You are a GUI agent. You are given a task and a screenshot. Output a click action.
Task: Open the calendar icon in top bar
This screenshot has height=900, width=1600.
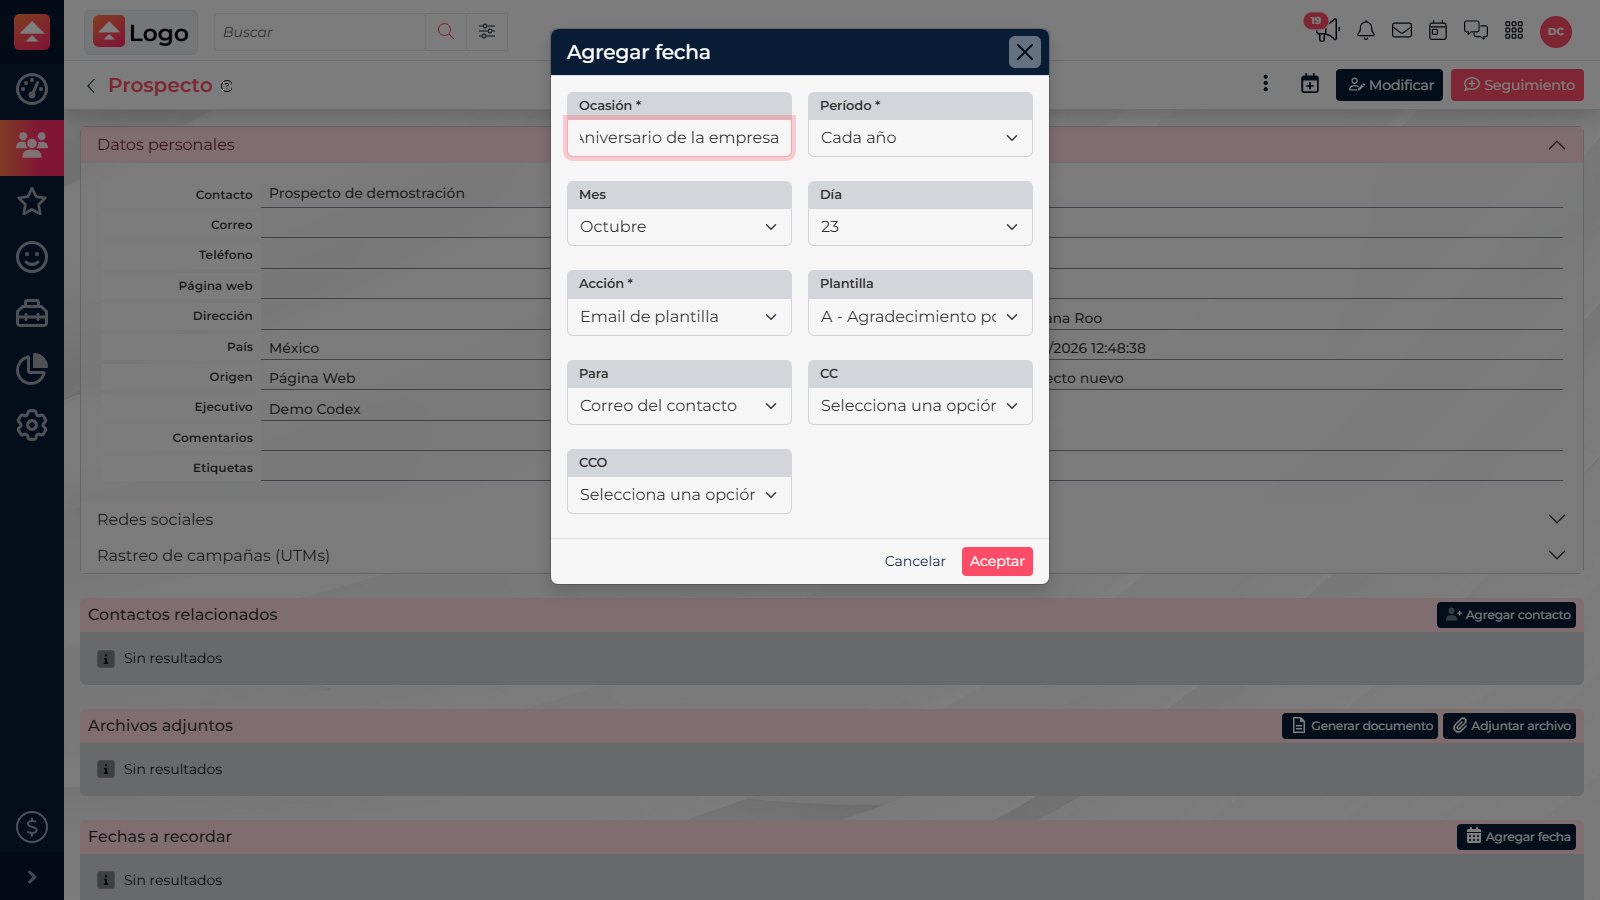(x=1438, y=31)
